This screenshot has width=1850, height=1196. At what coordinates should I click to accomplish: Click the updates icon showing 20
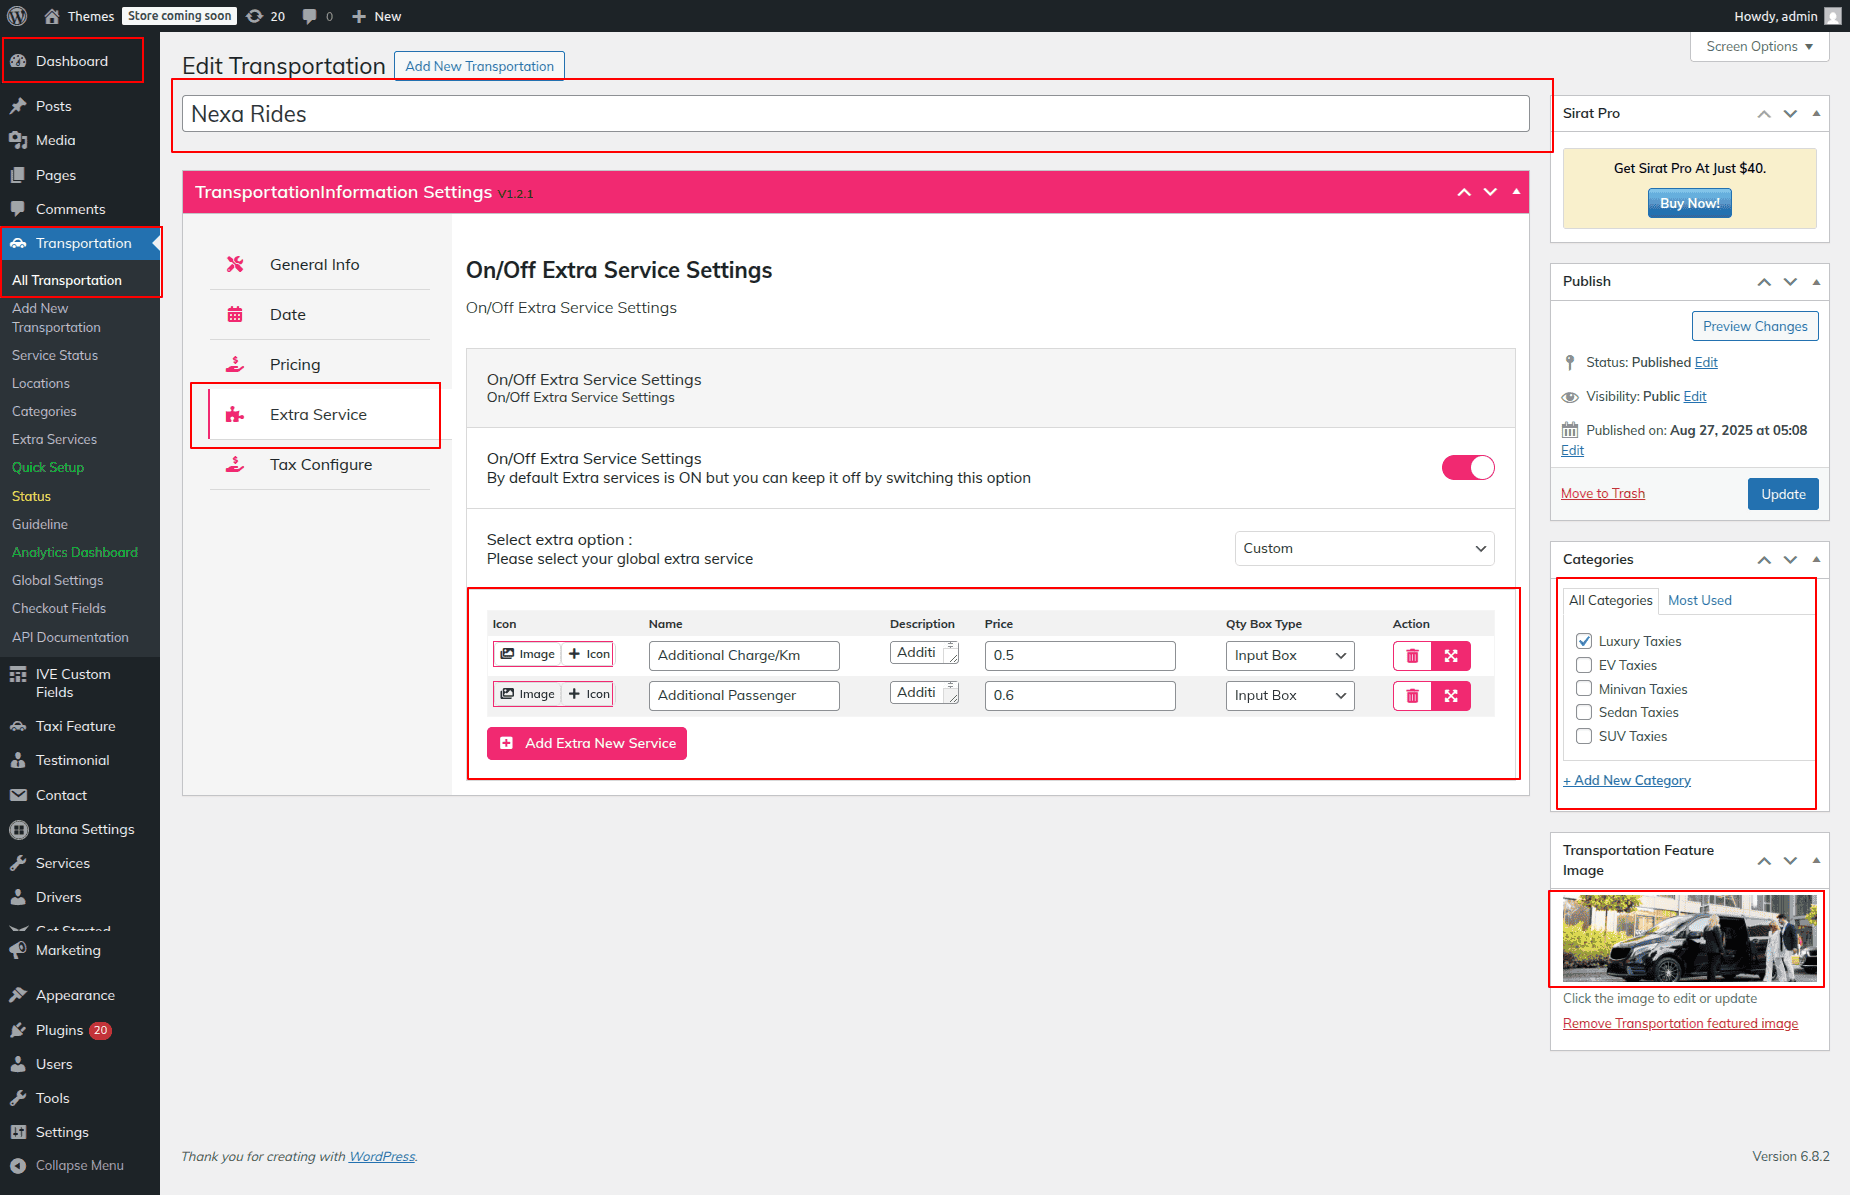click(266, 16)
